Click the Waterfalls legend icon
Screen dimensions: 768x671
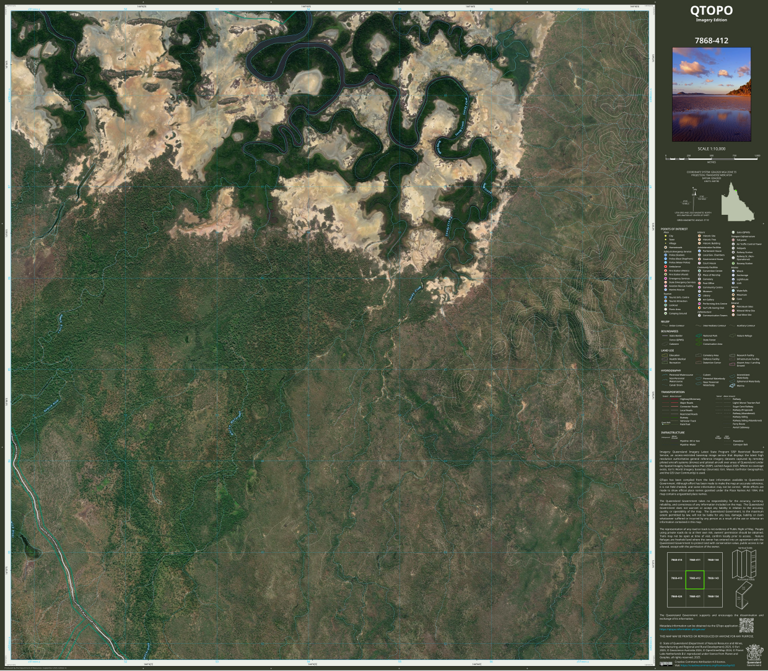coord(733,290)
